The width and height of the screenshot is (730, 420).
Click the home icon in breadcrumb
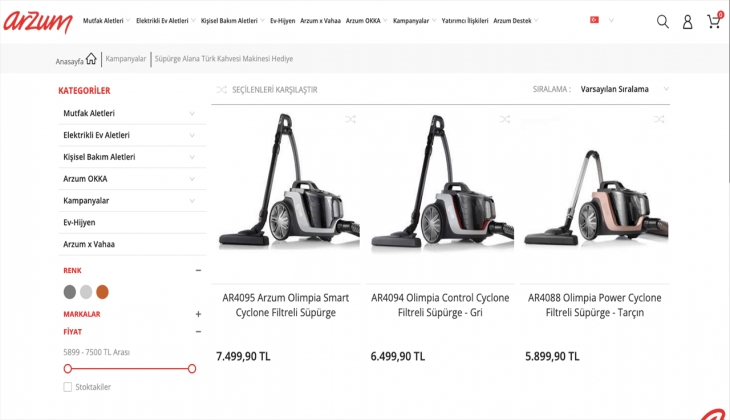pos(91,59)
